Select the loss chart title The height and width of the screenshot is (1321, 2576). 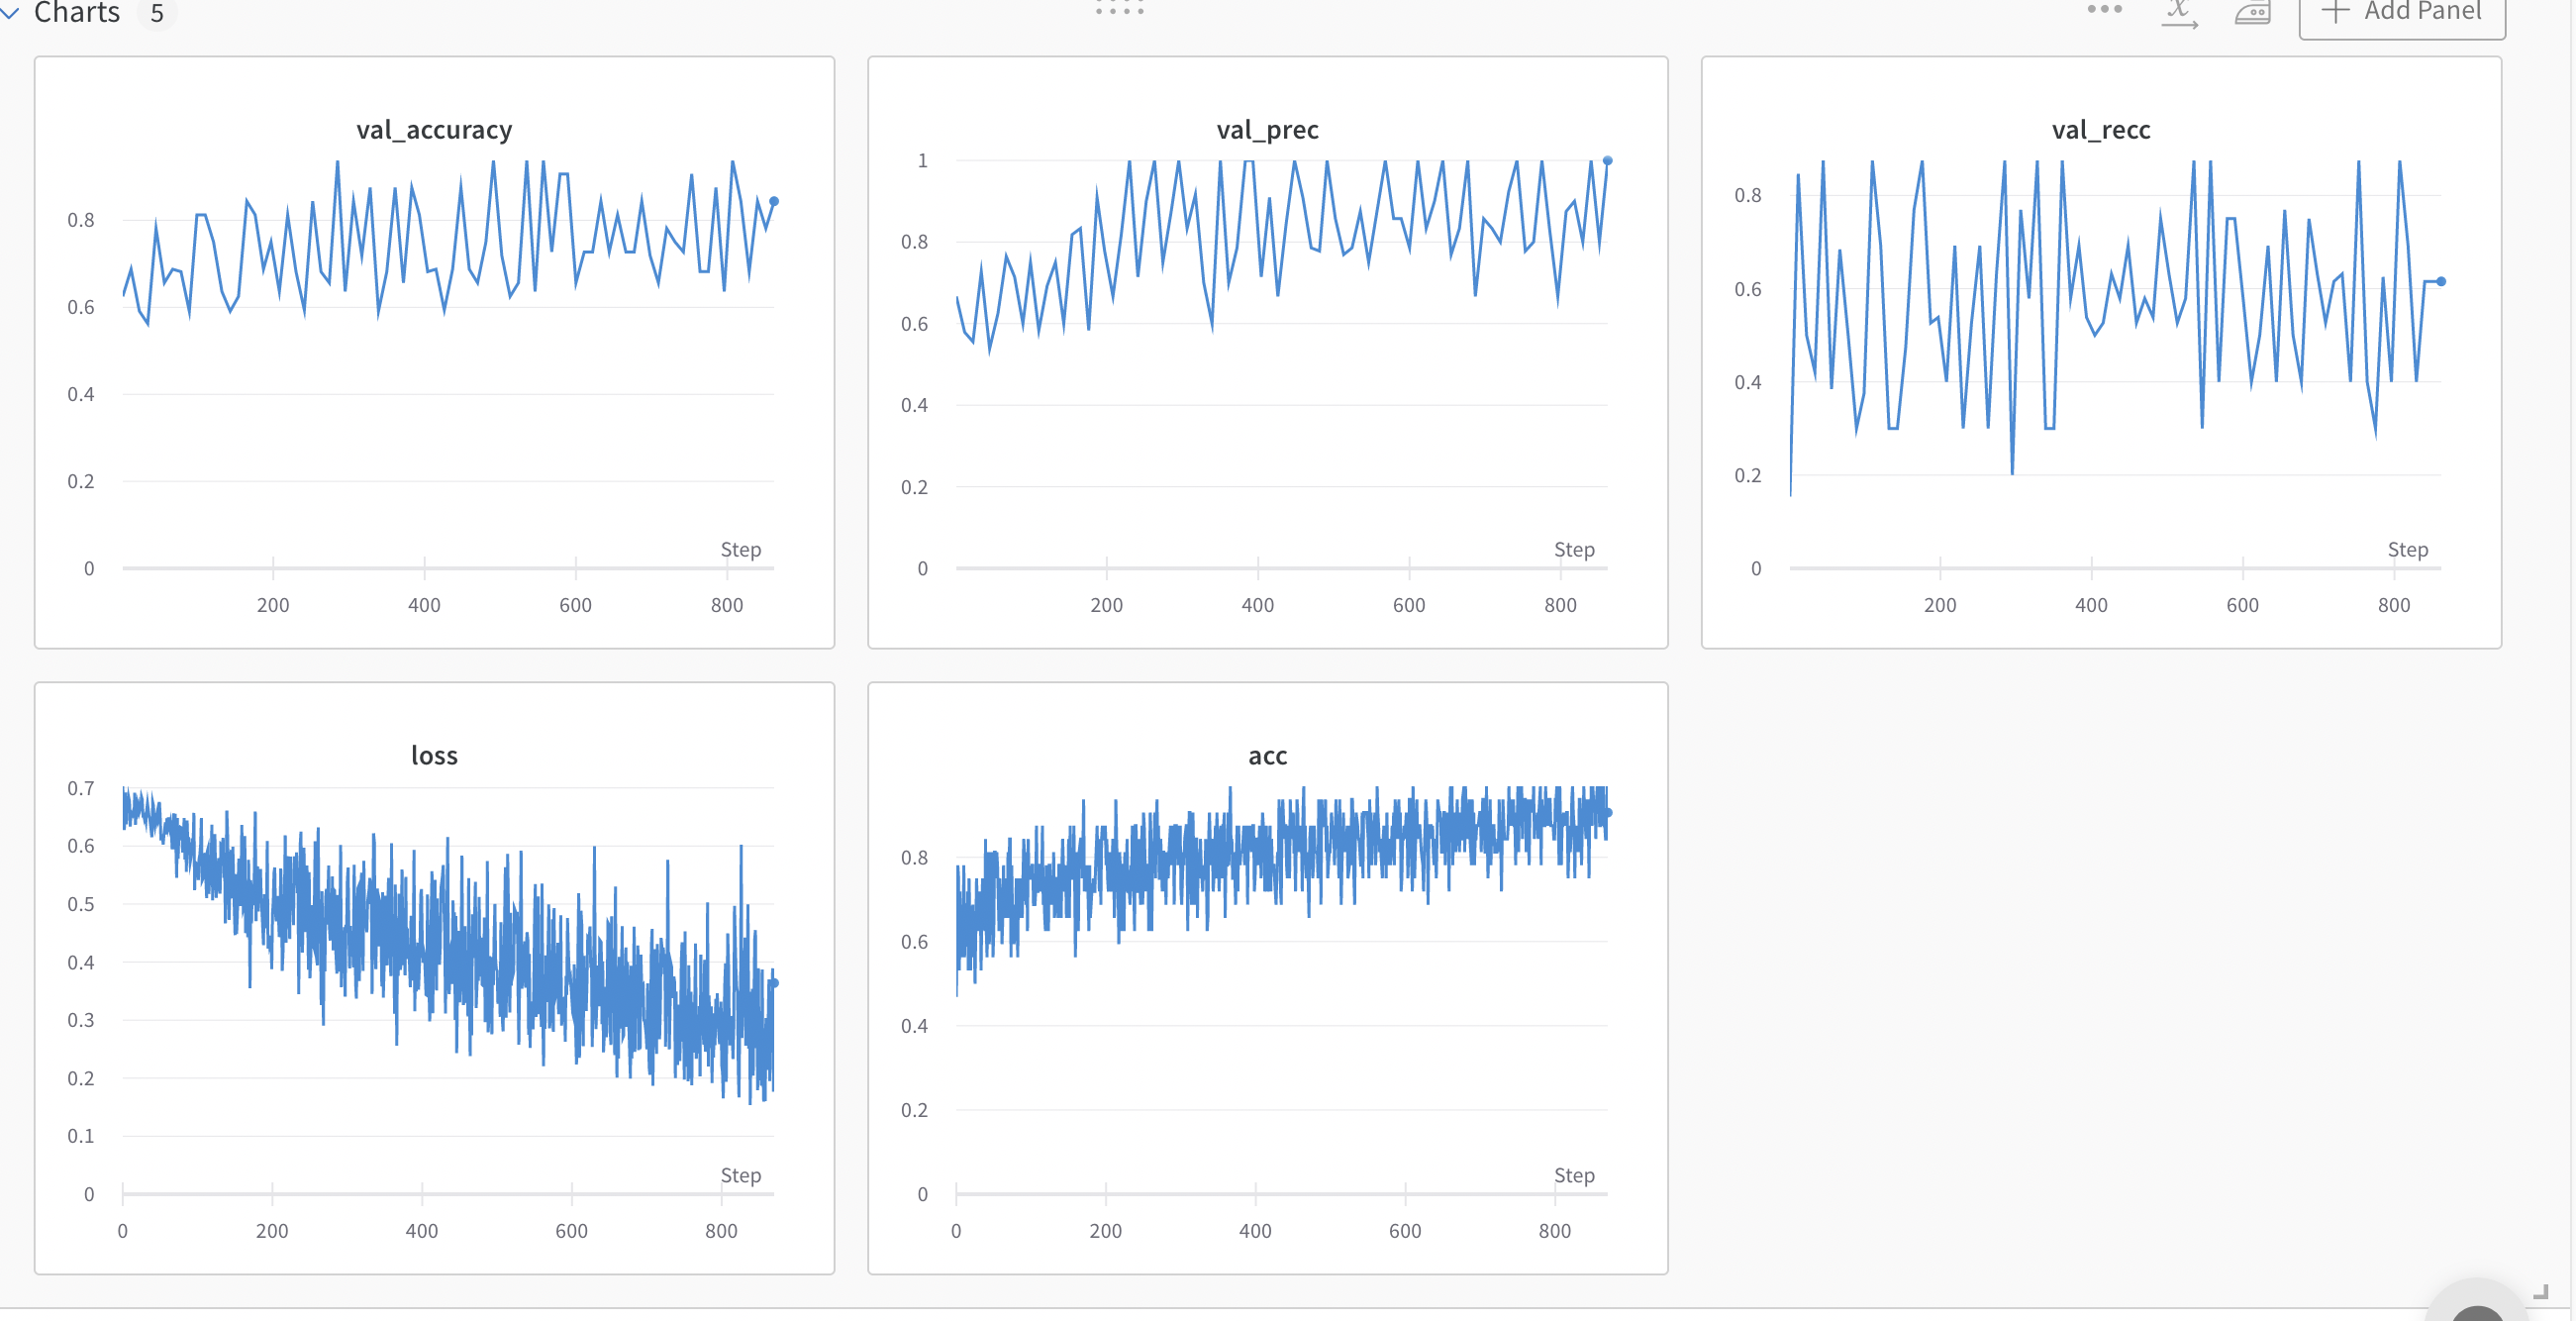tap(434, 756)
